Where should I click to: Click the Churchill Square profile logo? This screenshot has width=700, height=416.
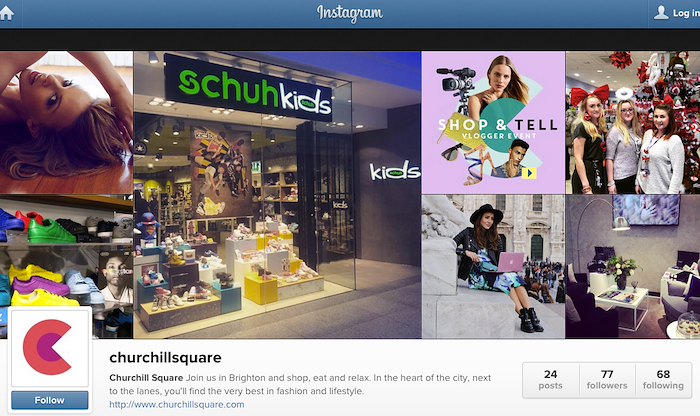pyautogui.click(x=50, y=348)
